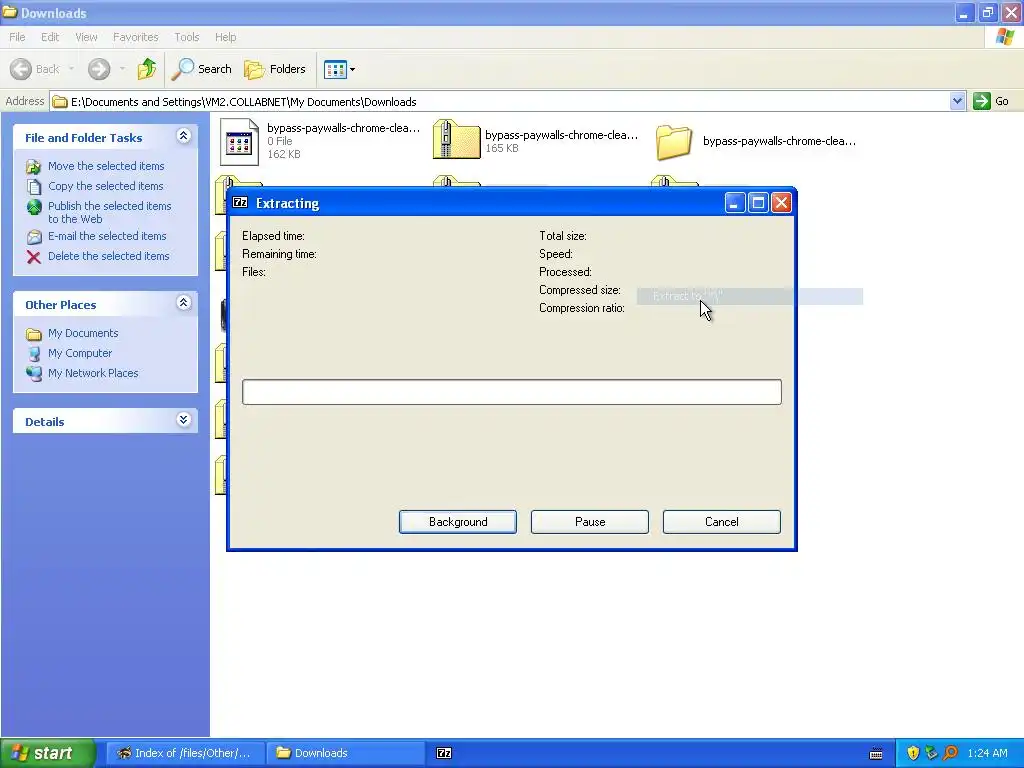Click Cancel in the Extracting dialog
The width and height of the screenshot is (1024, 768).
point(722,522)
